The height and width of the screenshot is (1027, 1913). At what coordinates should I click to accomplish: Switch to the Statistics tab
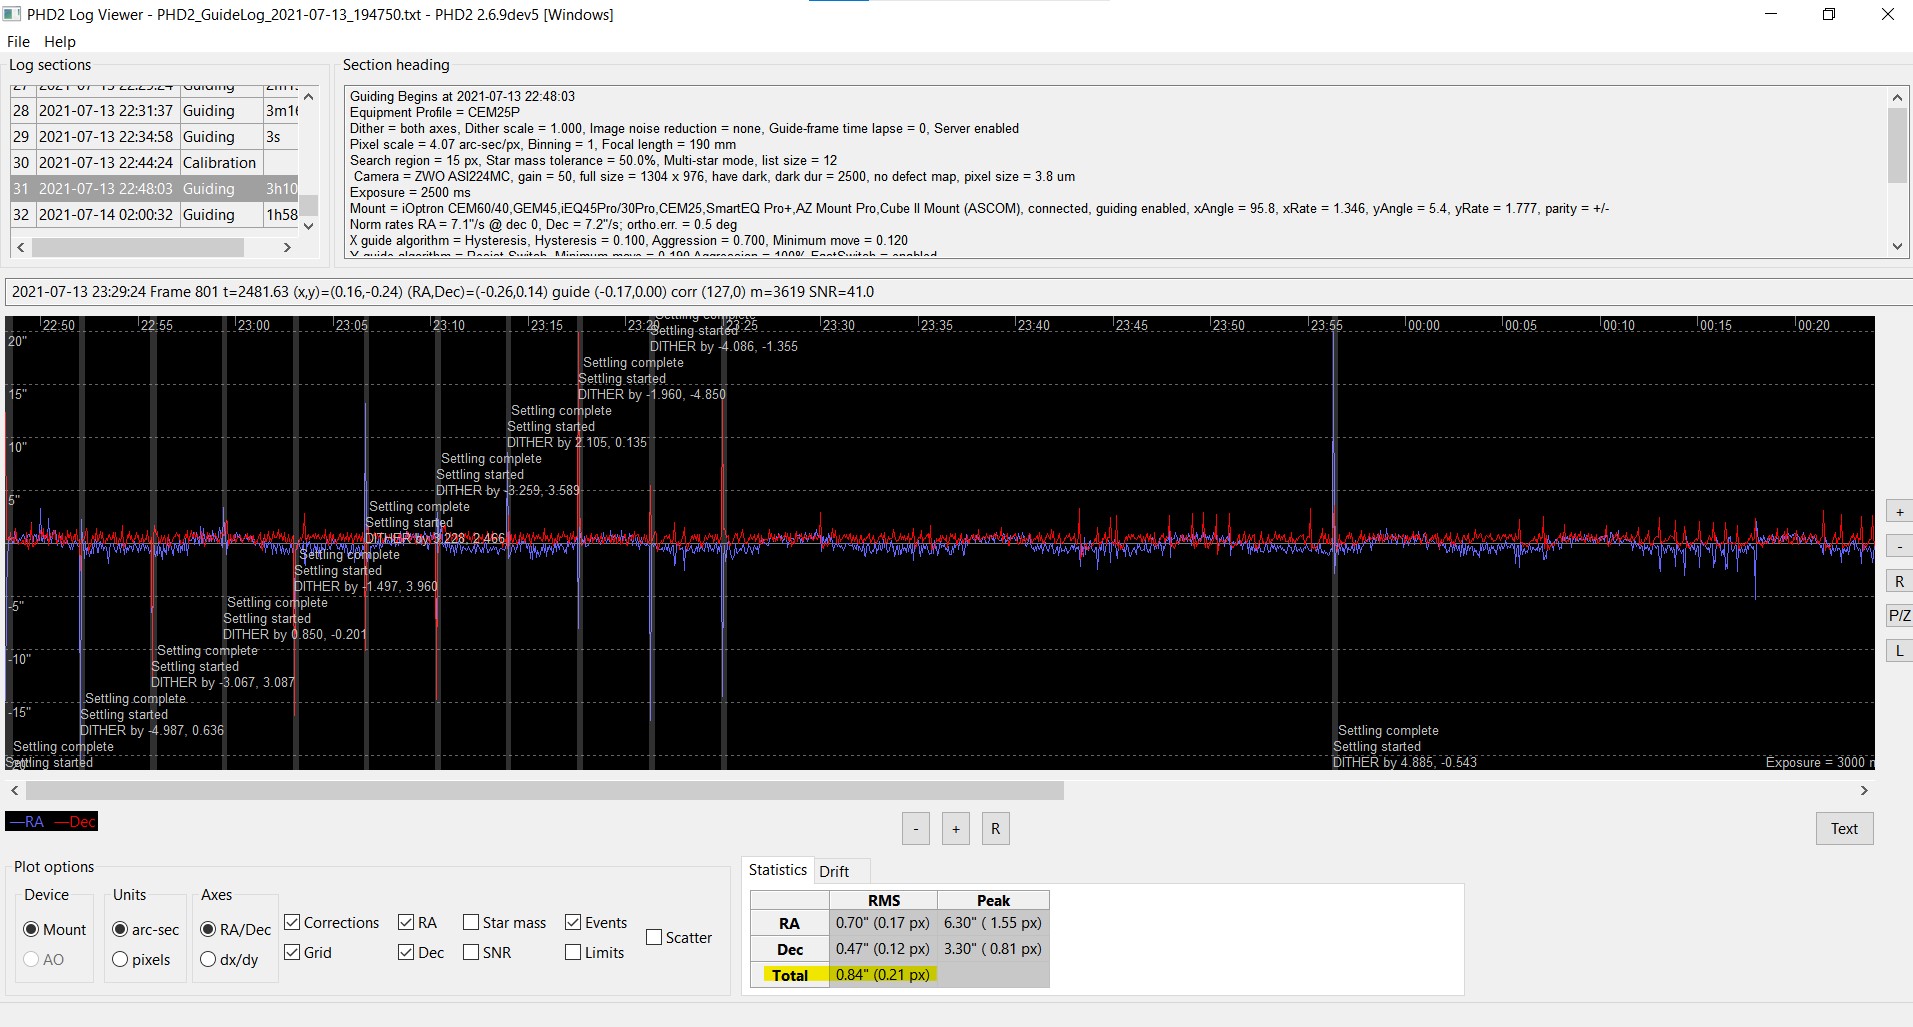[x=777, y=870]
